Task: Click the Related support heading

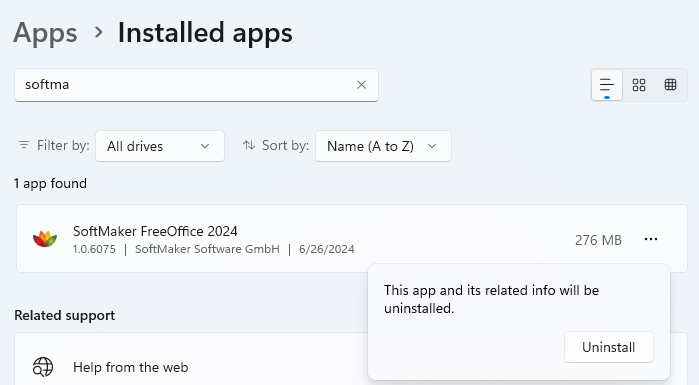Action: click(65, 315)
